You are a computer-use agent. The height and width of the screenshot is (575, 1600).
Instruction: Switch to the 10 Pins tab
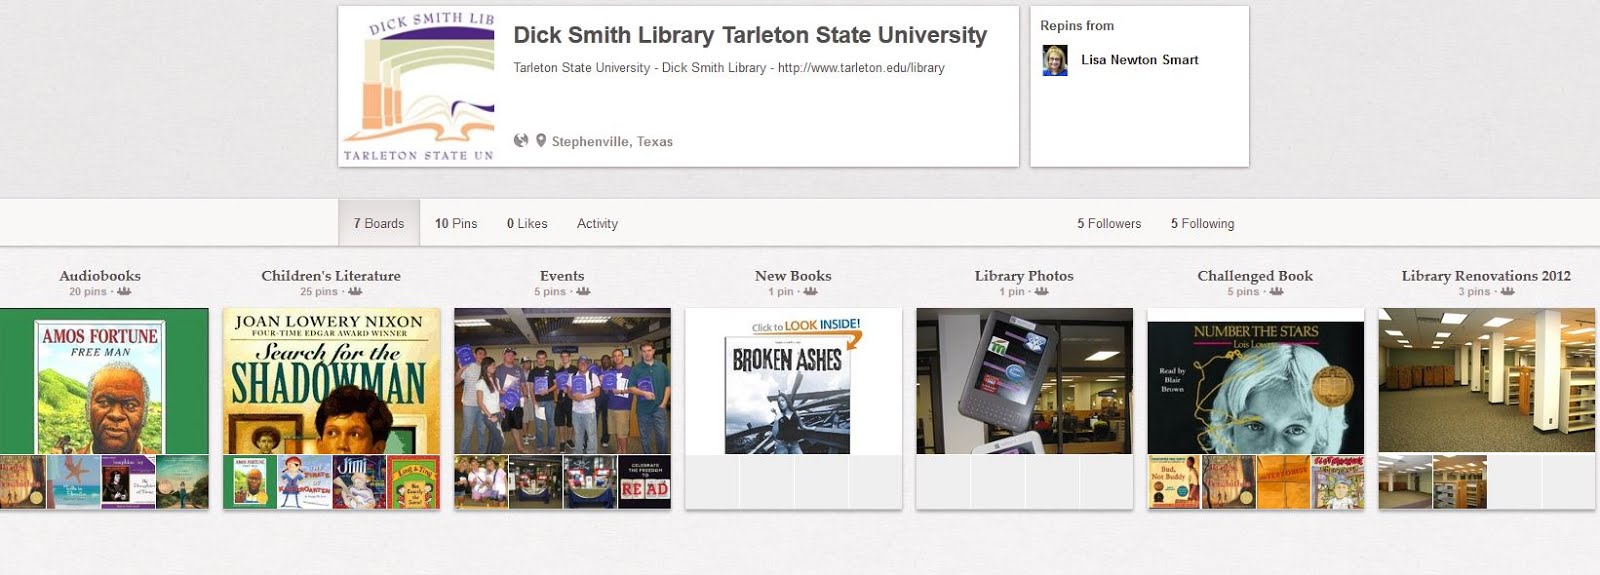click(x=456, y=223)
